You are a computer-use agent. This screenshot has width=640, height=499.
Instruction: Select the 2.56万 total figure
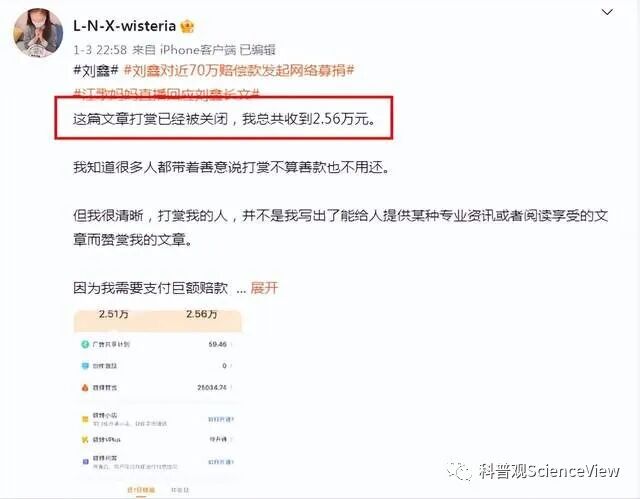pyautogui.click(x=201, y=314)
